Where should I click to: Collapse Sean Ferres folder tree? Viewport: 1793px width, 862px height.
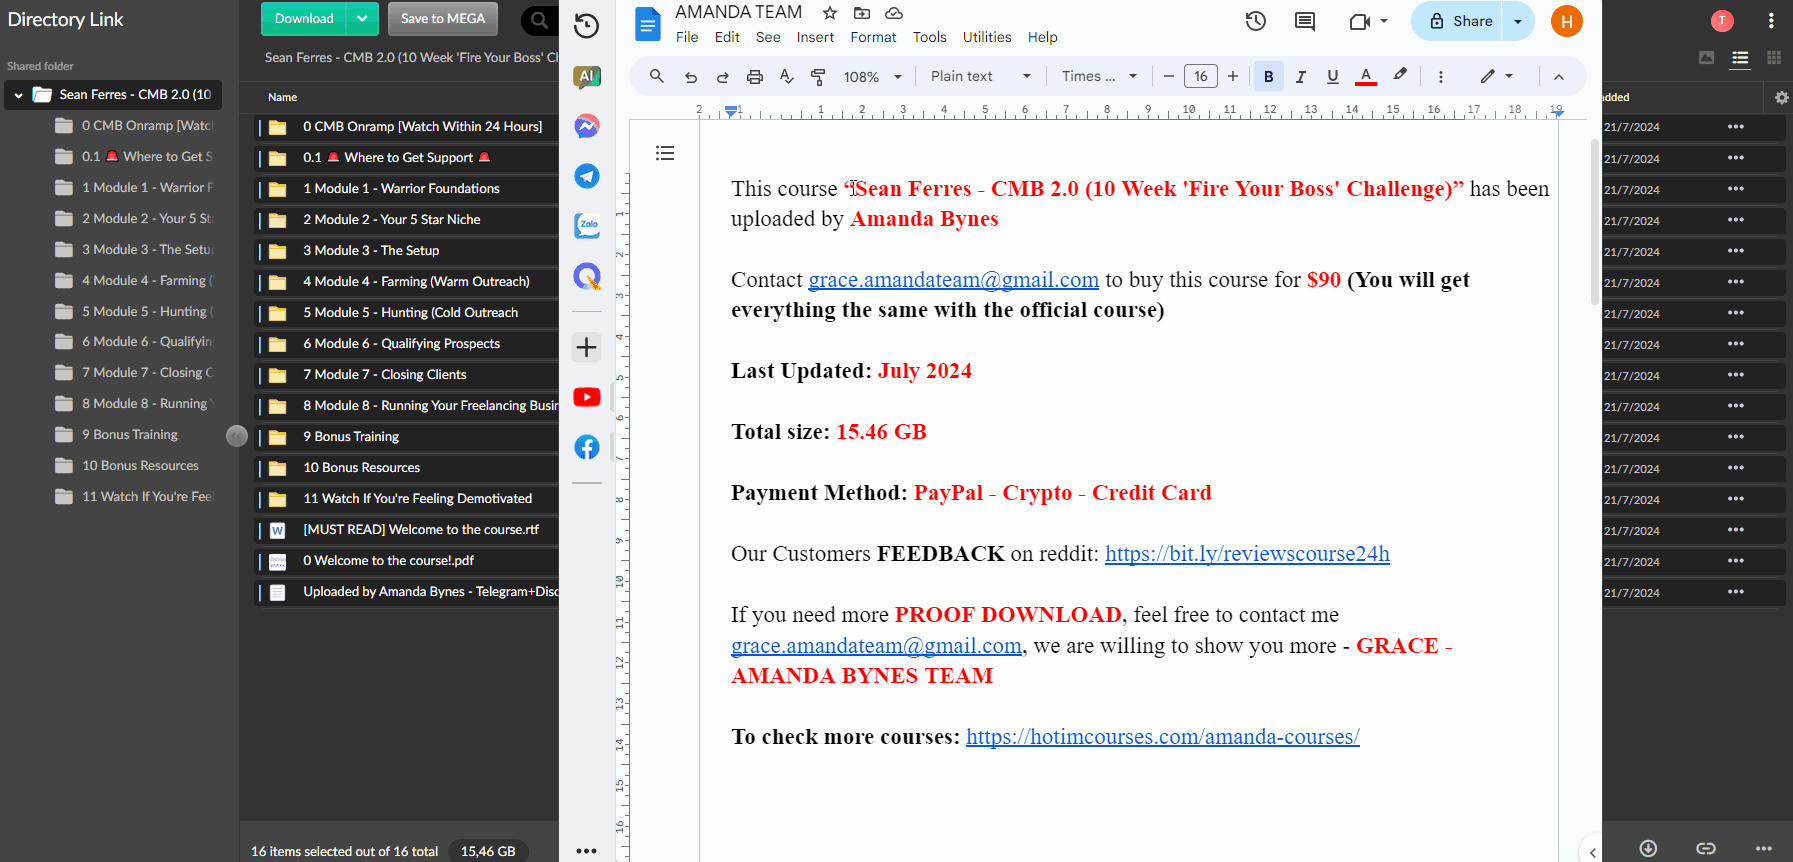point(18,95)
